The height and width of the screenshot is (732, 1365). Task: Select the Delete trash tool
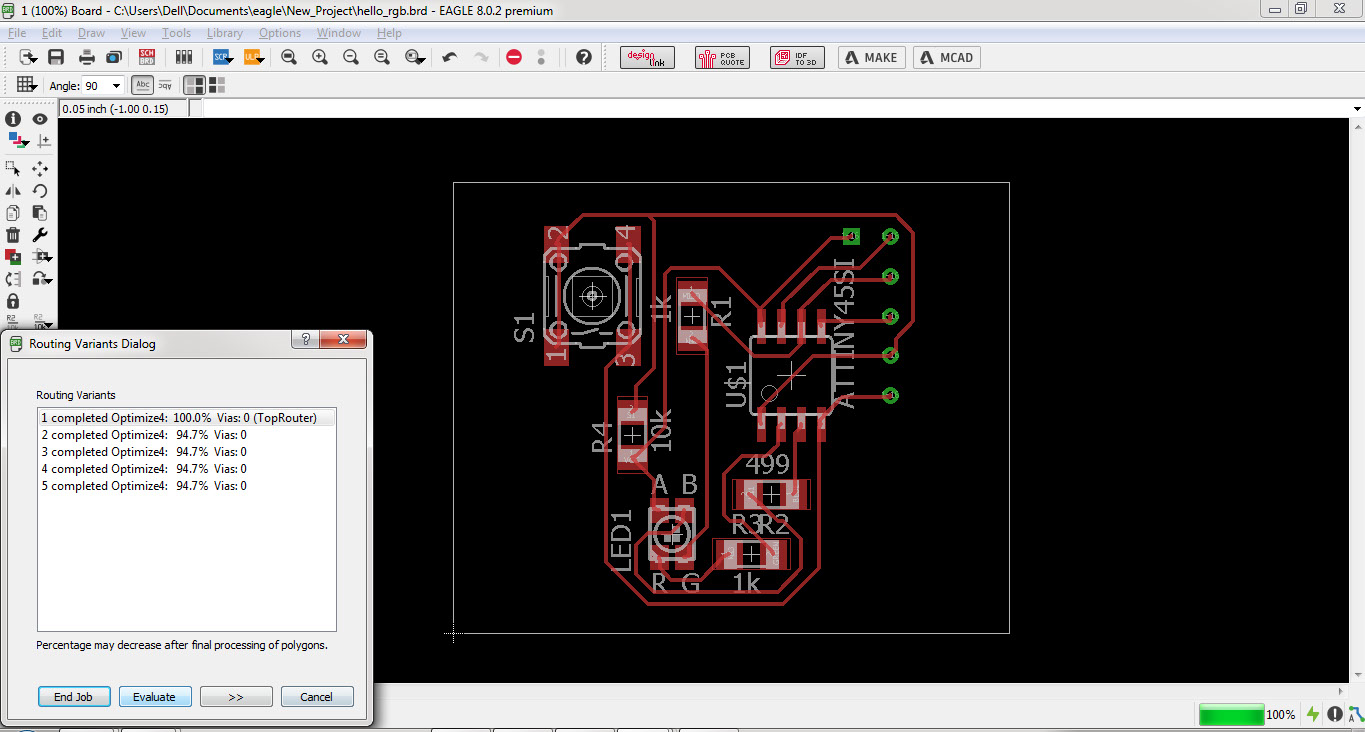(x=13, y=234)
